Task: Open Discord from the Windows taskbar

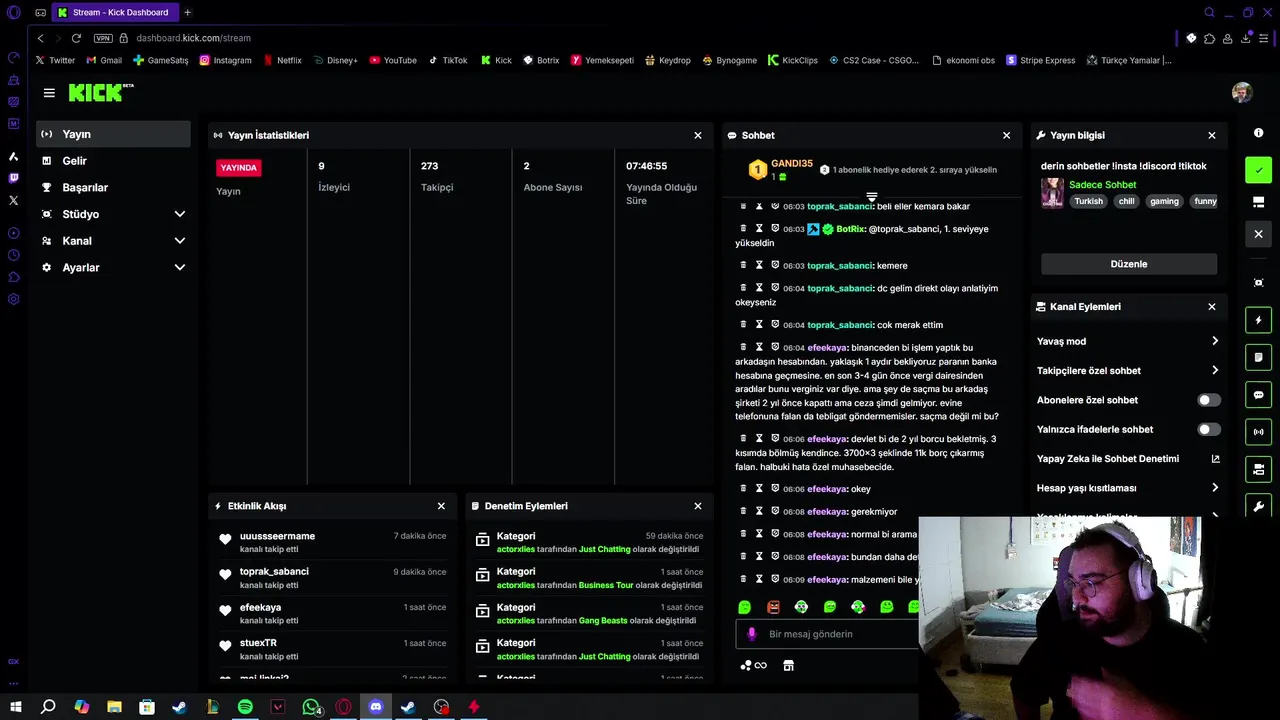Action: [x=376, y=707]
